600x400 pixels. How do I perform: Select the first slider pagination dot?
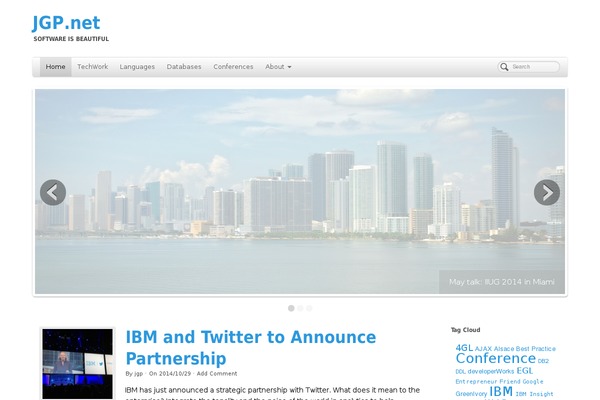click(x=291, y=308)
